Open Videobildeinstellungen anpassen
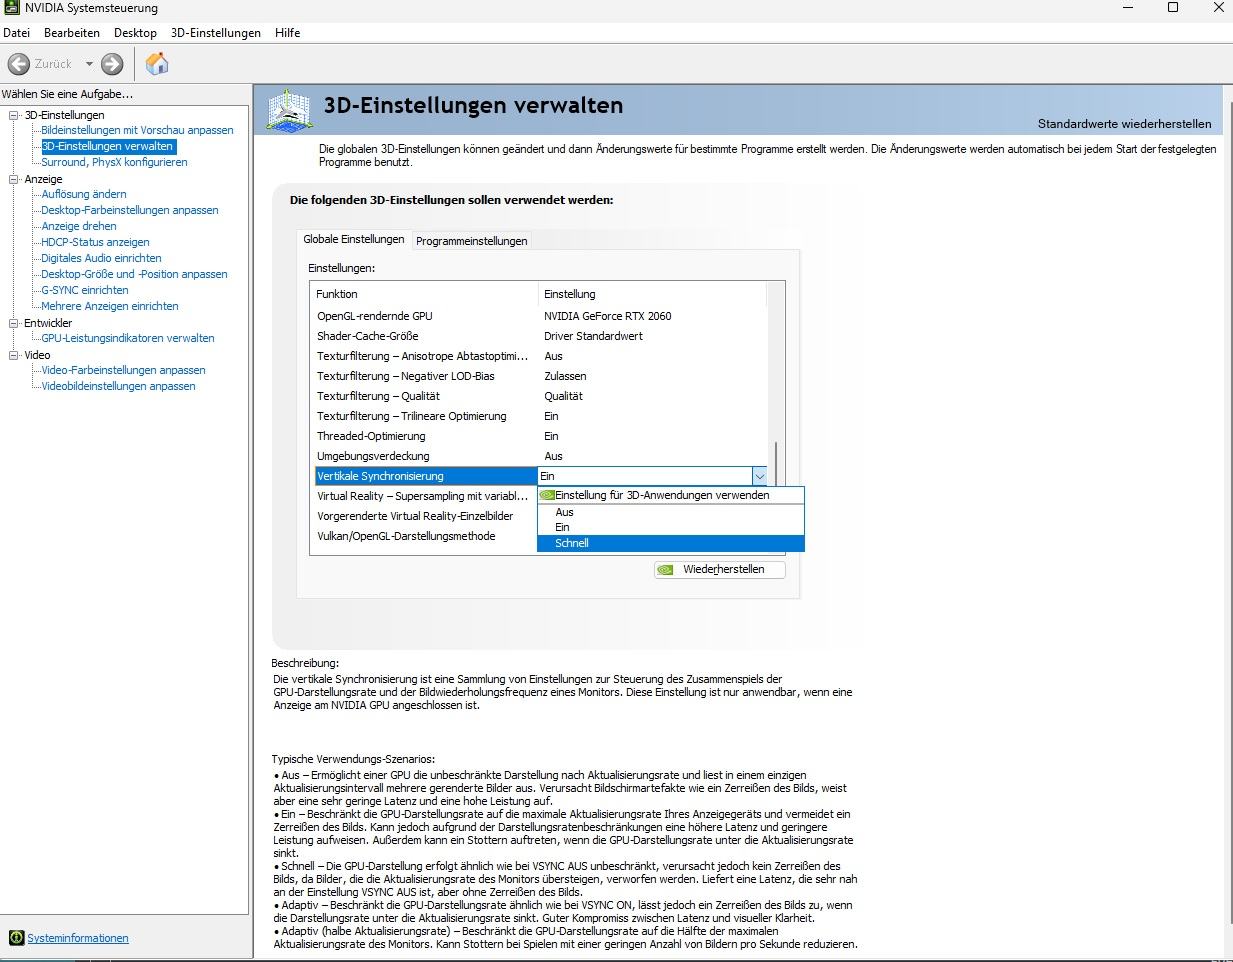The image size is (1233, 962). (118, 386)
